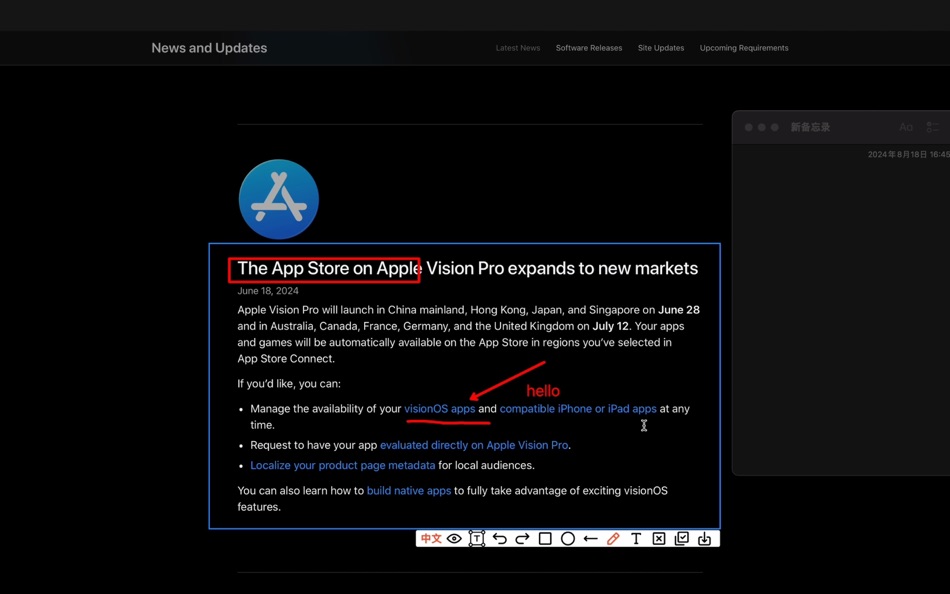Click the June 18, 2024 date text
Viewport: 950px width, 594px height.
[268, 291]
